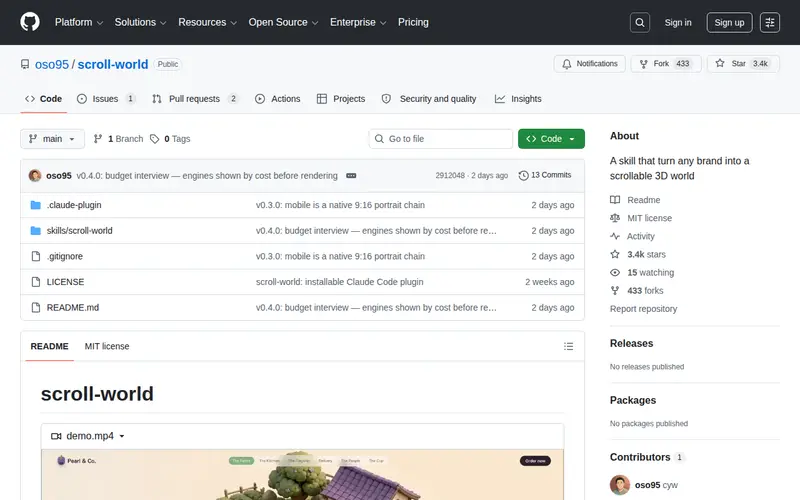Click the .gitignore file icon
800x500 pixels.
[x=36, y=256]
